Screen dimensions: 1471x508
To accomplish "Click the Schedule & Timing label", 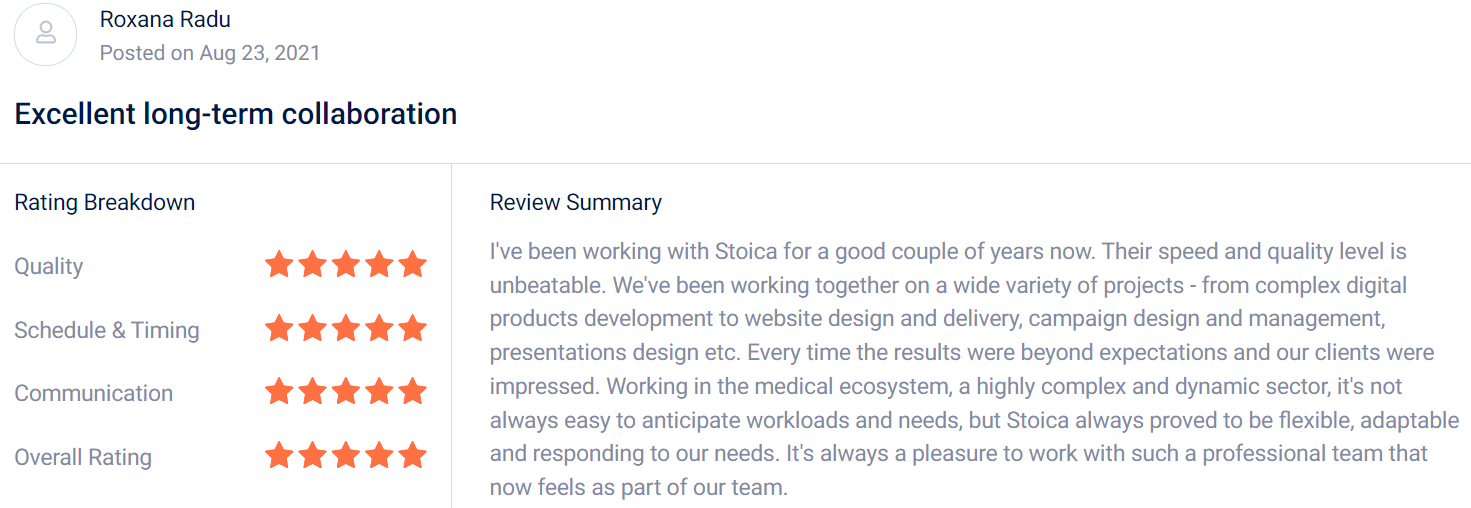I will [x=107, y=330].
